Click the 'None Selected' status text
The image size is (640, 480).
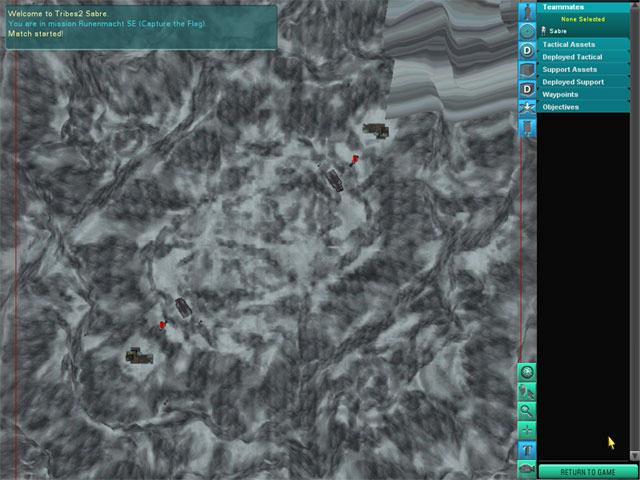click(583, 19)
